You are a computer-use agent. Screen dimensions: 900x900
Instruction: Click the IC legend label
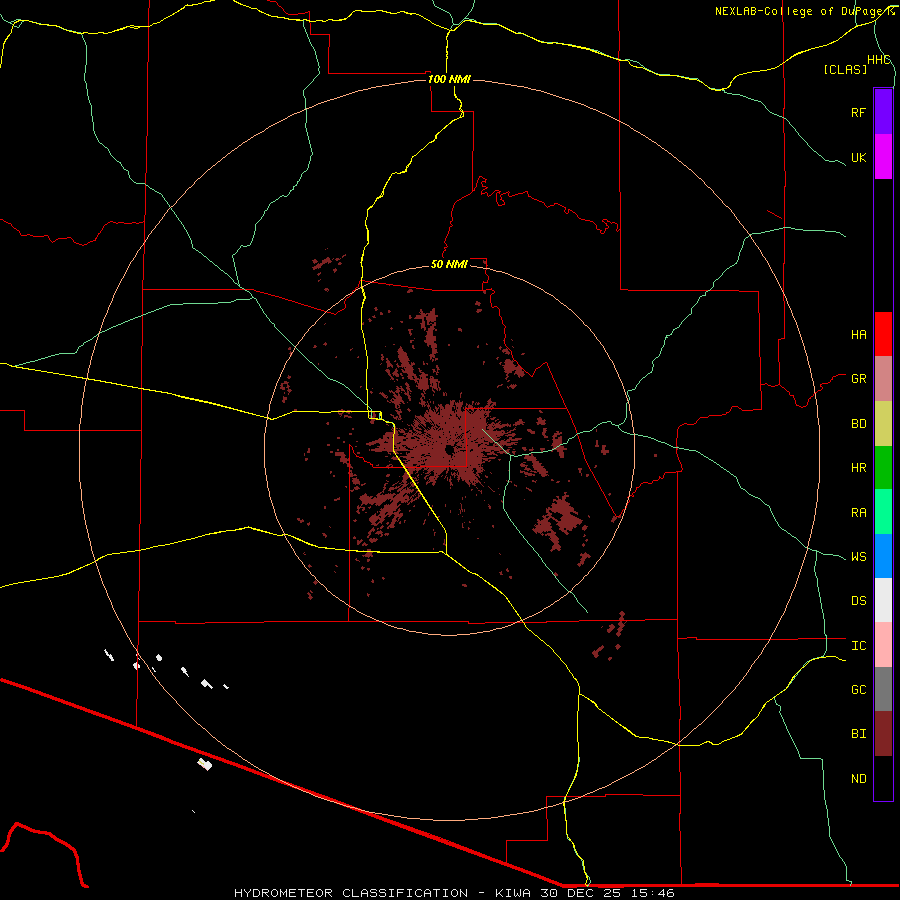[x=858, y=646]
